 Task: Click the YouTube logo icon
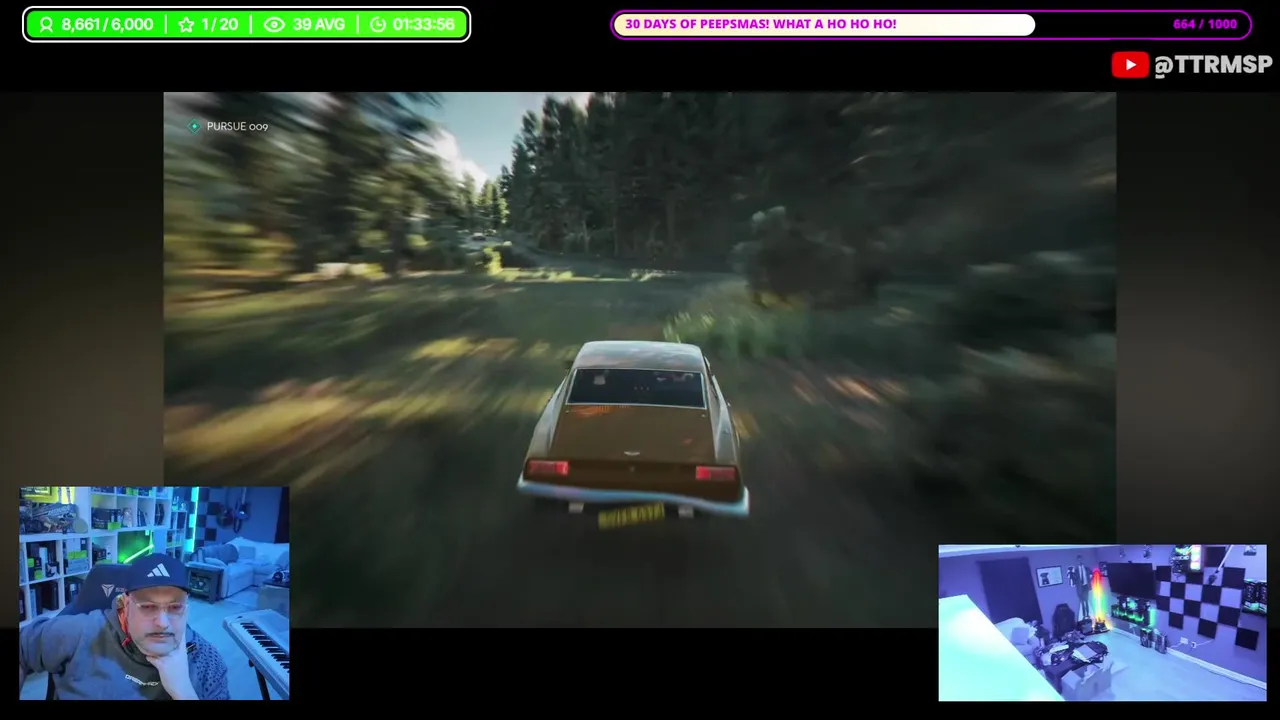coord(1130,65)
